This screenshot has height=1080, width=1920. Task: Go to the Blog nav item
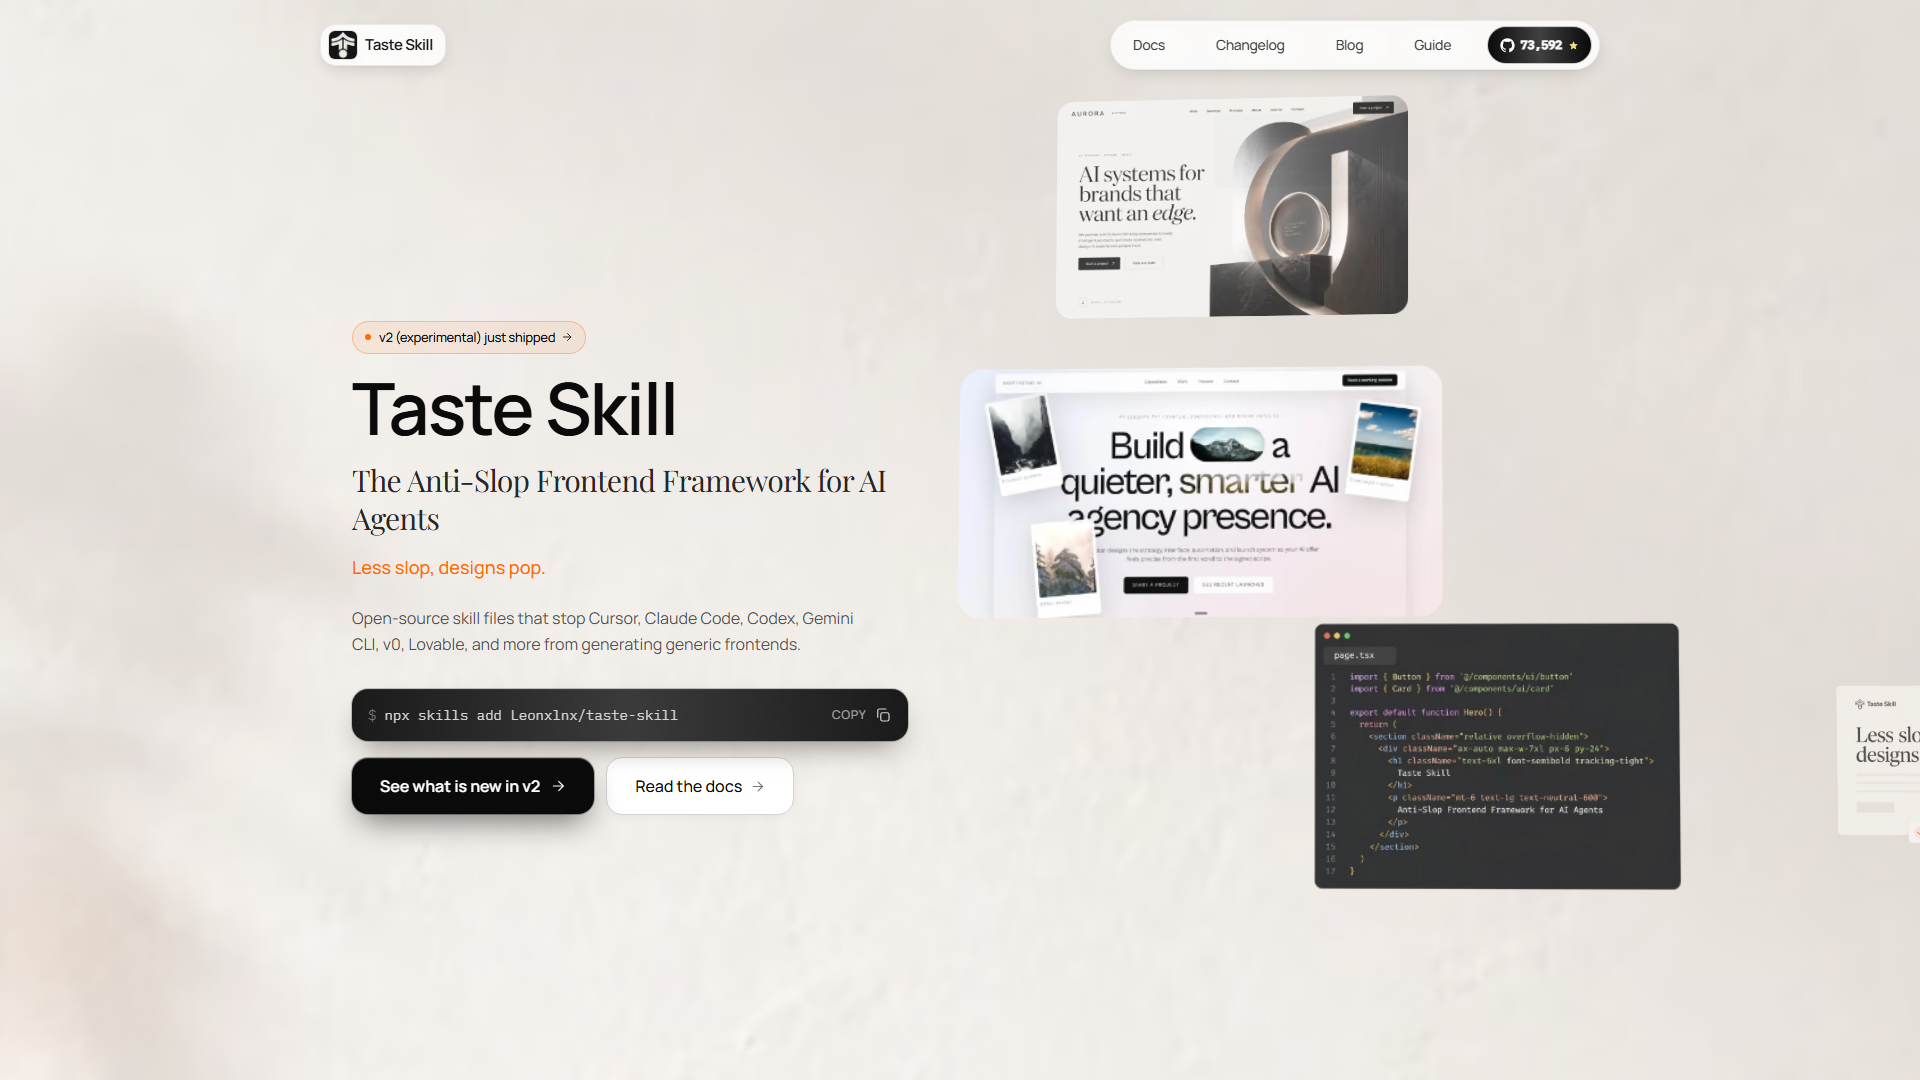pos(1349,45)
